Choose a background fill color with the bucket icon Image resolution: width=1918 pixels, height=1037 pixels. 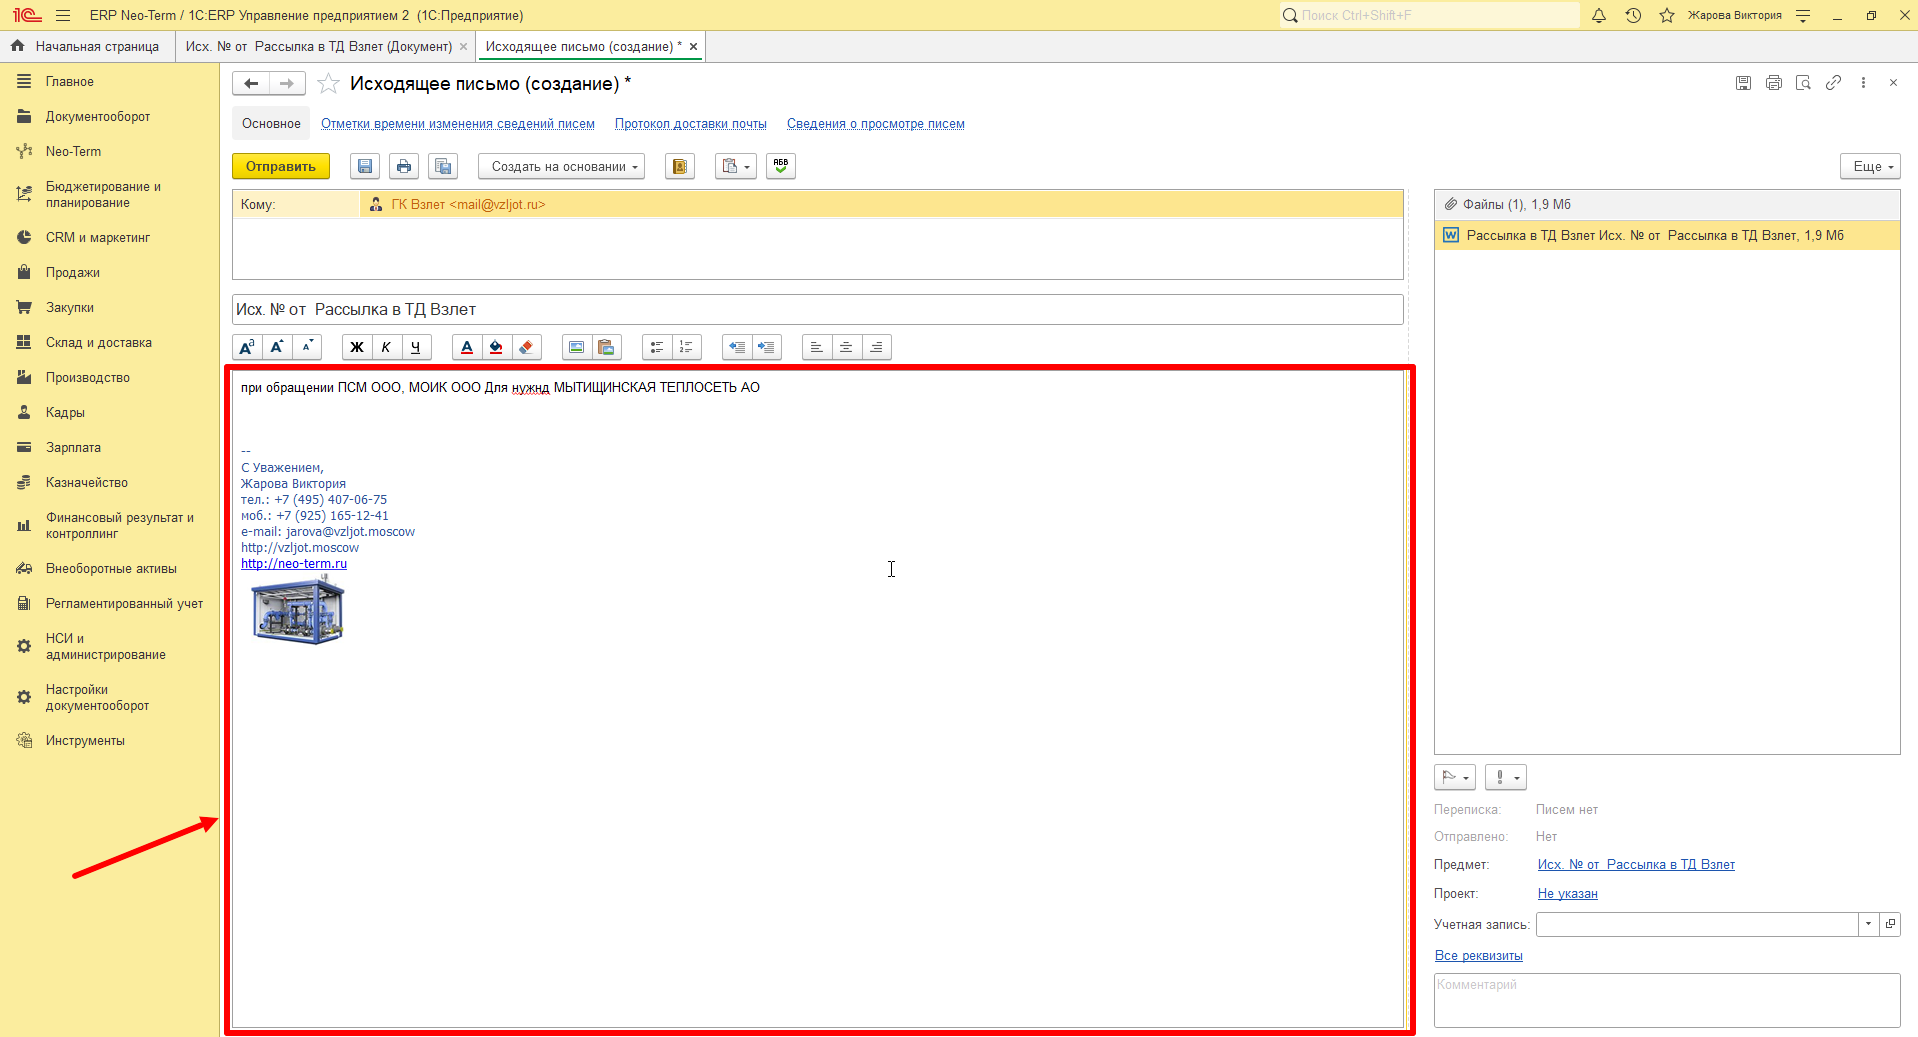tap(497, 347)
